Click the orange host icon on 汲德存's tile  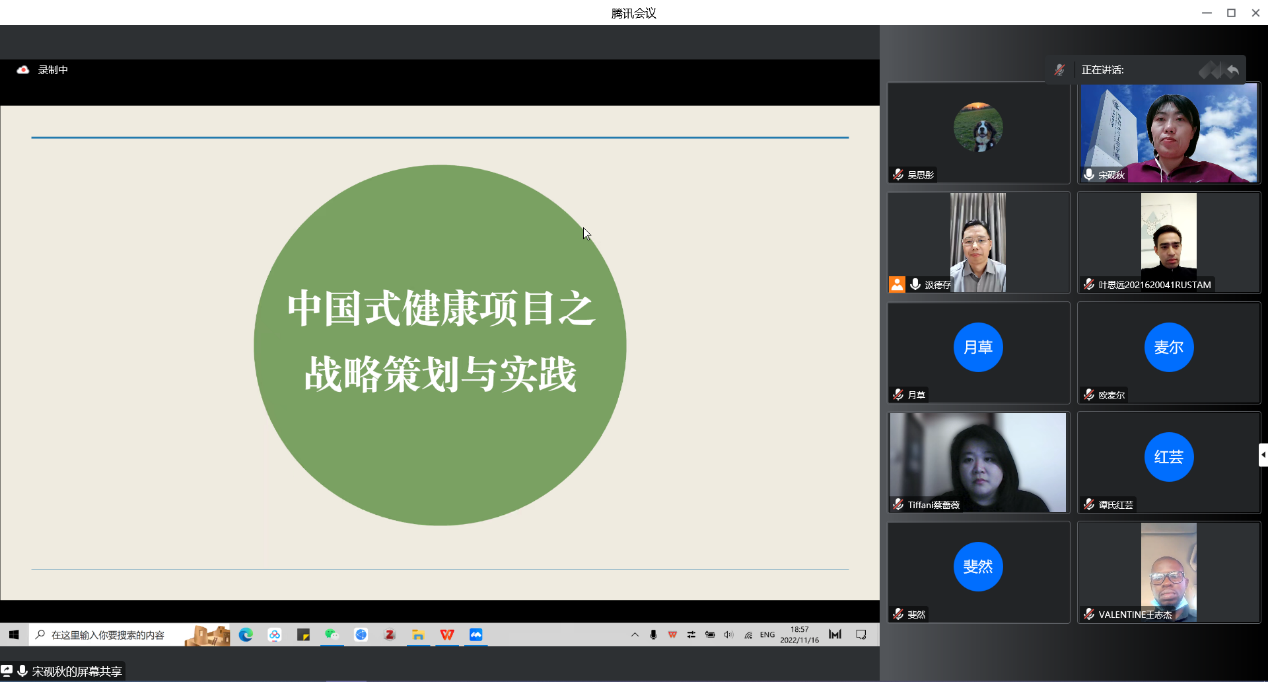click(x=897, y=284)
